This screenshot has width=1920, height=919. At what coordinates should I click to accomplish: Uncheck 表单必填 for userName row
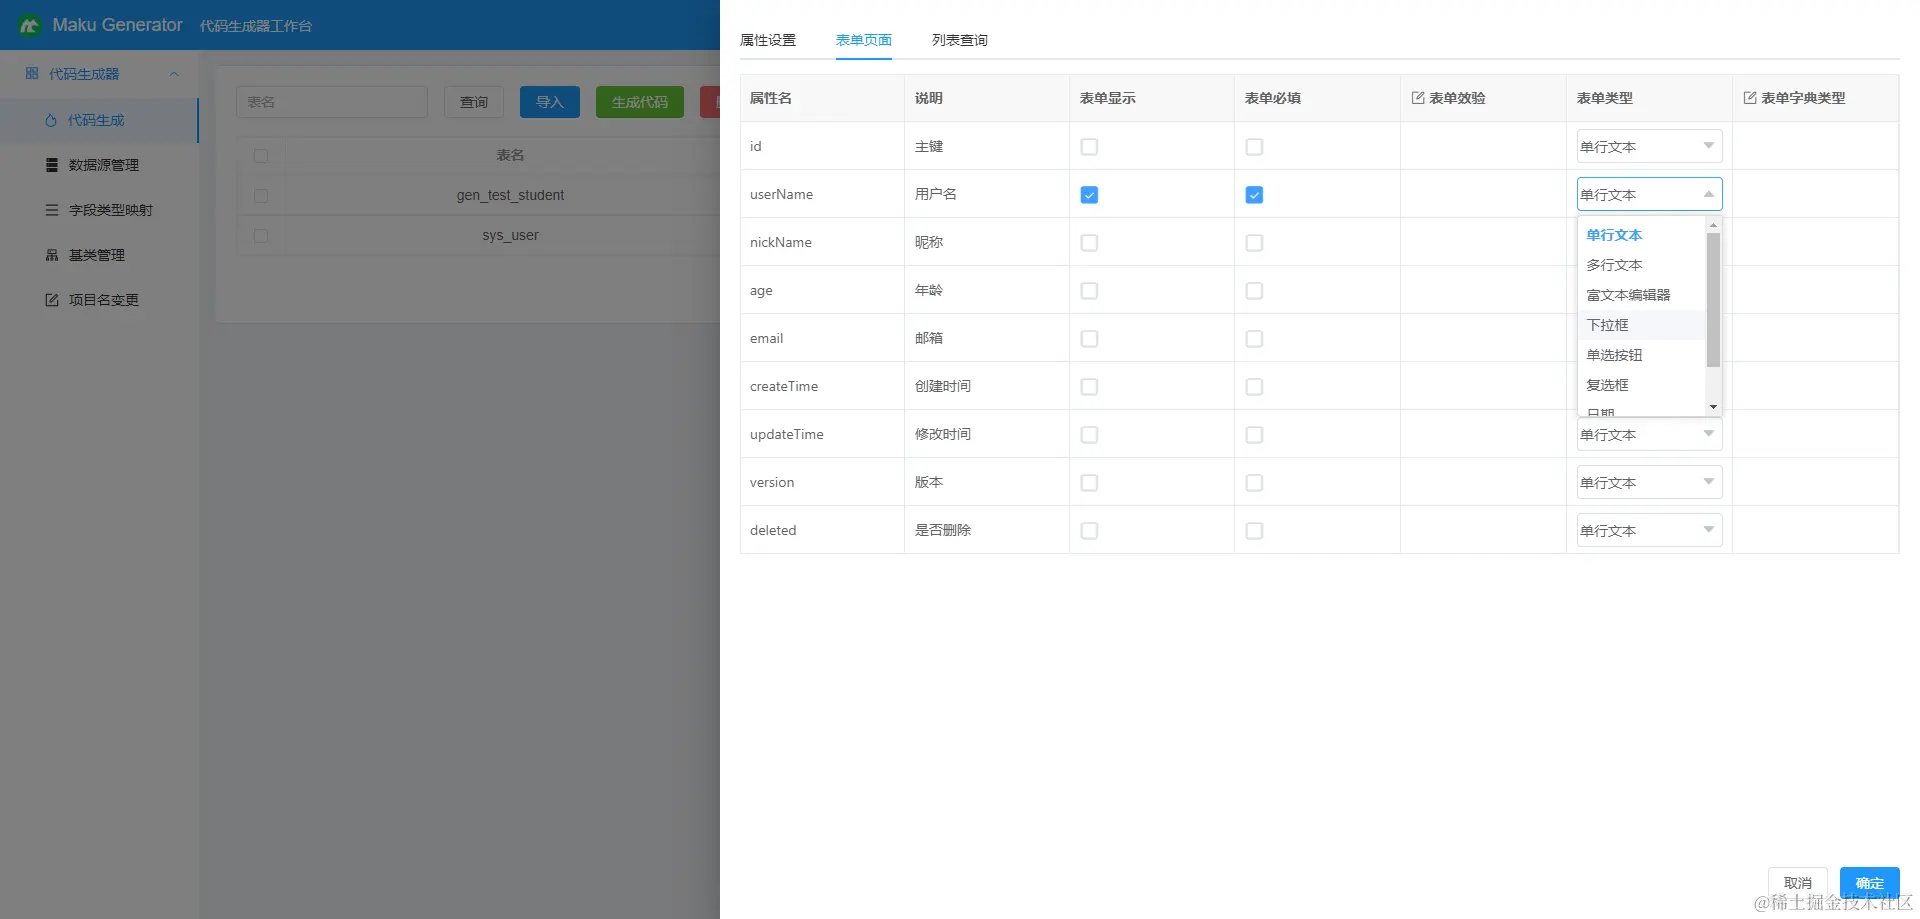coord(1254,195)
